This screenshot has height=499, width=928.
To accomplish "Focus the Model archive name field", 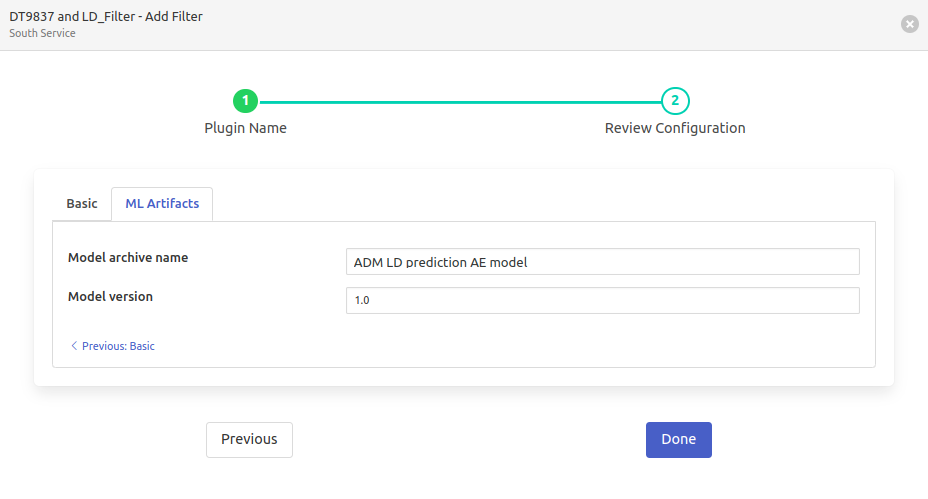I will [x=602, y=262].
